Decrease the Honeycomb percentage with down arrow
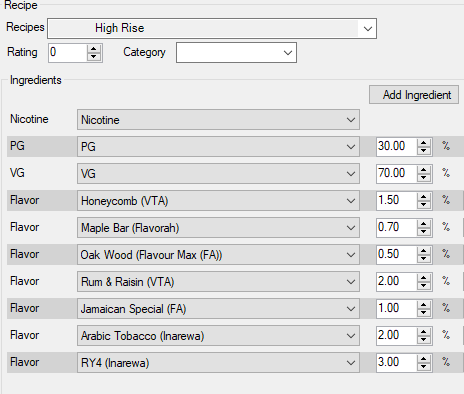This screenshot has width=464, height=394. (424, 205)
